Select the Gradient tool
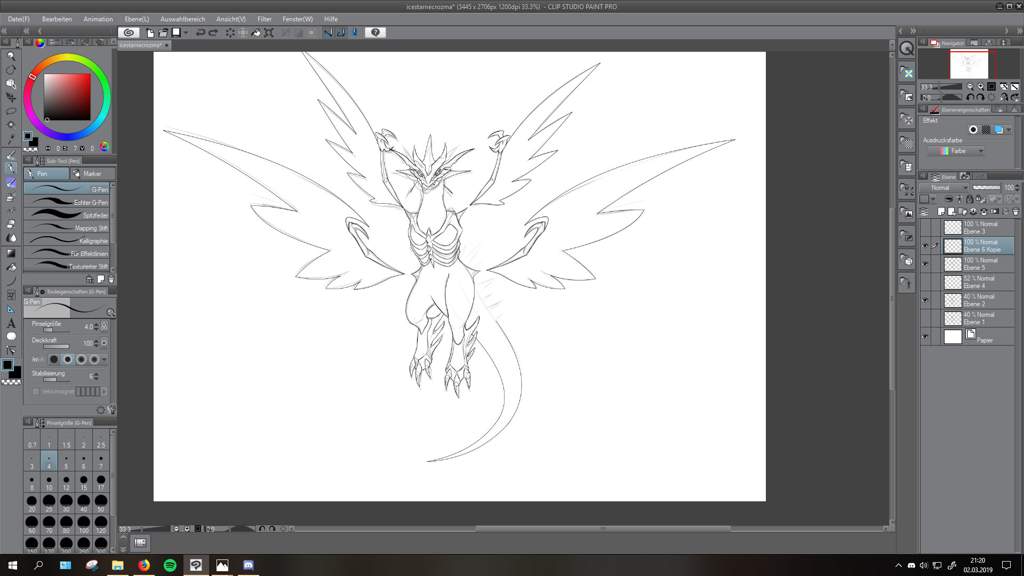Viewport: 1024px width, 576px height. tap(11, 253)
